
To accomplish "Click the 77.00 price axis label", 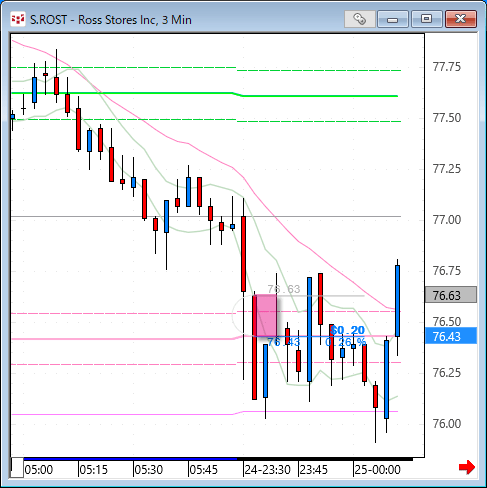I will tap(447, 220).
